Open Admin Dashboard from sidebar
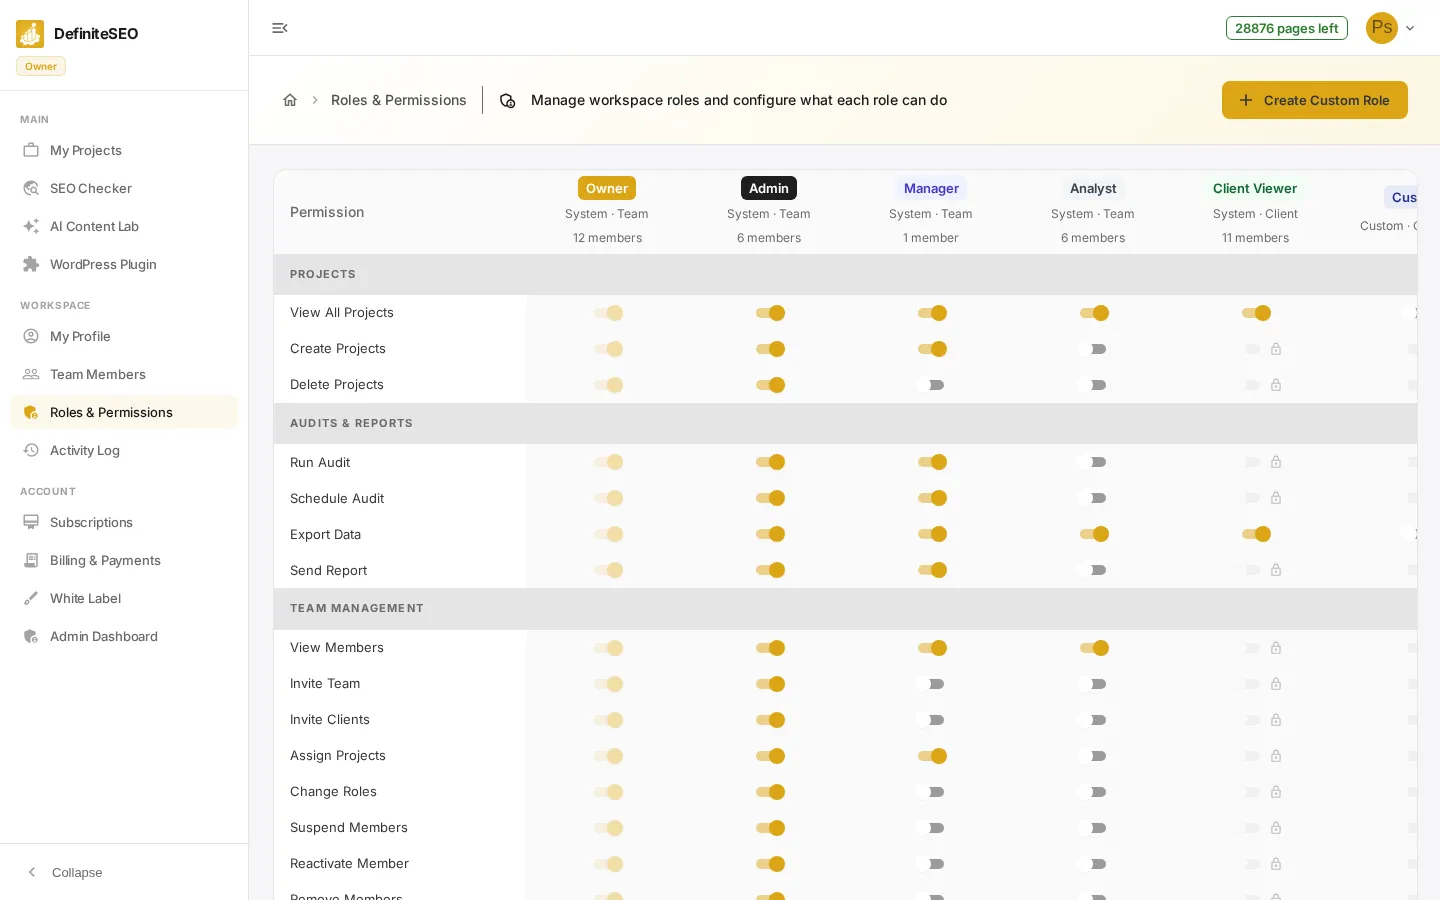Viewport: 1440px width, 900px height. tap(124, 636)
